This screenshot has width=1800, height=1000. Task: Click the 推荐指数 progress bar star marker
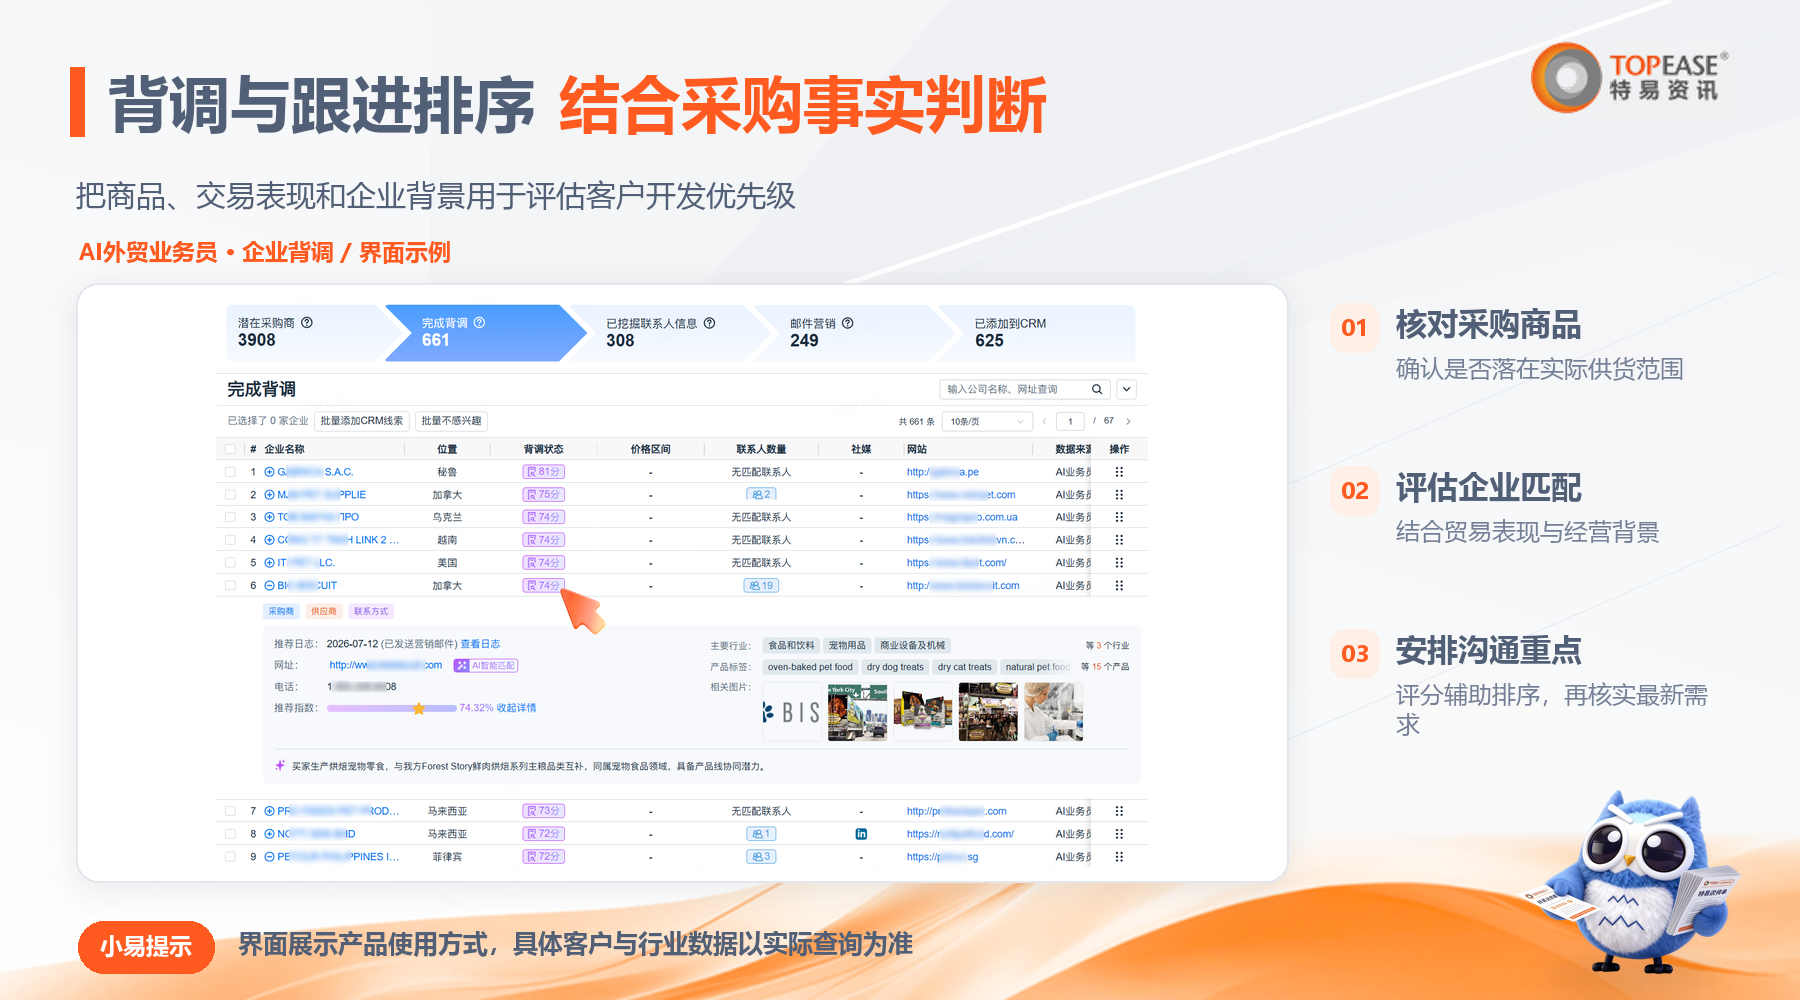point(419,708)
